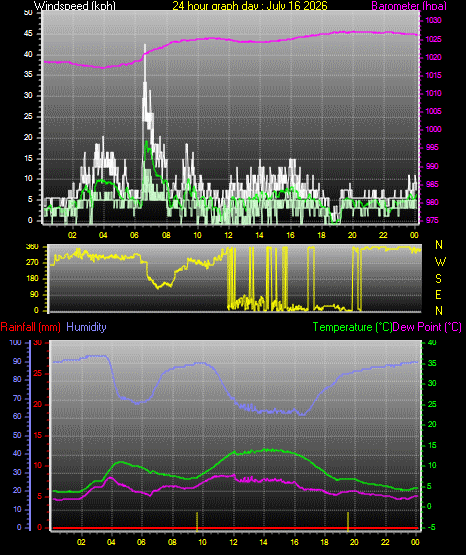The width and height of the screenshot is (466, 555).
Task: Click humidity axis value 100
Action: pyautogui.click(x=16, y=343)
